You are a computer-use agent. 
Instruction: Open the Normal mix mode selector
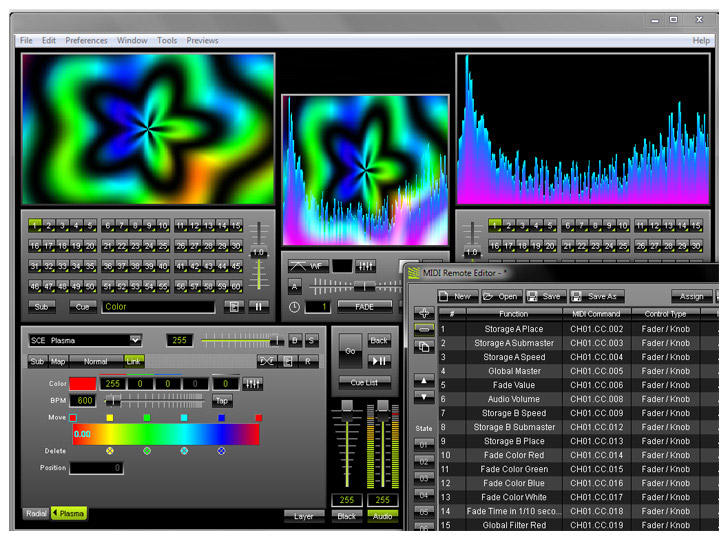coord(96,360)
